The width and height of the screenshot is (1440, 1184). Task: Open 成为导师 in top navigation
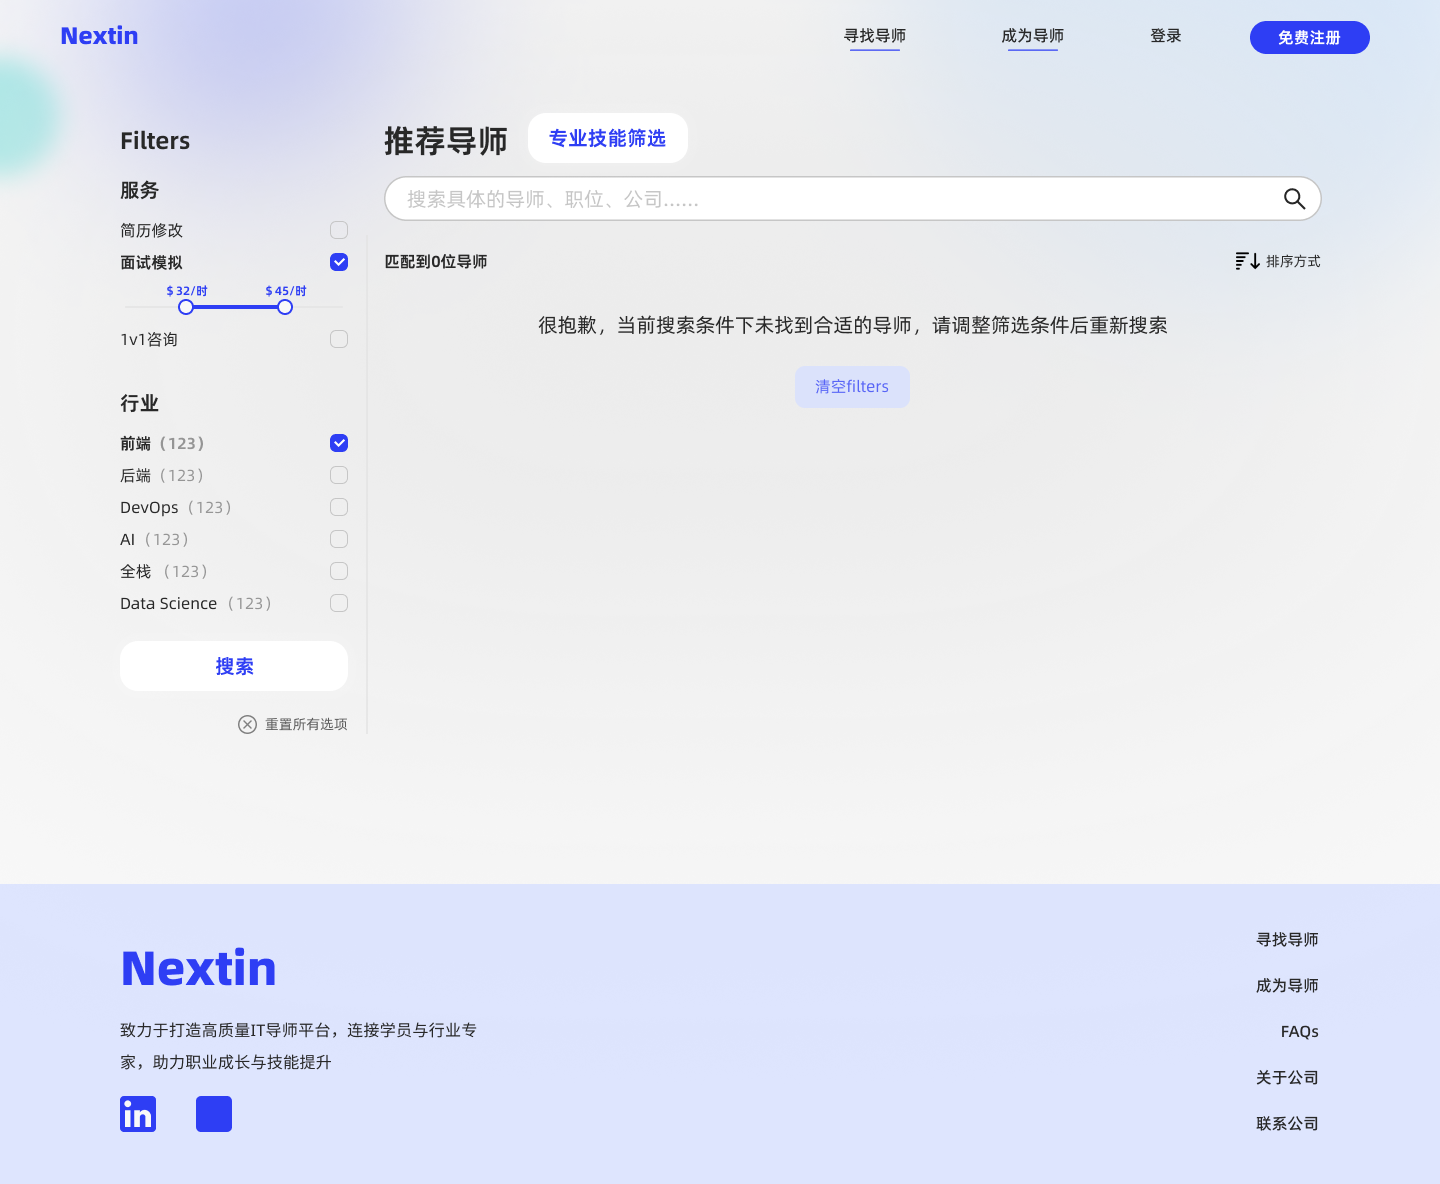[1032, 36]
